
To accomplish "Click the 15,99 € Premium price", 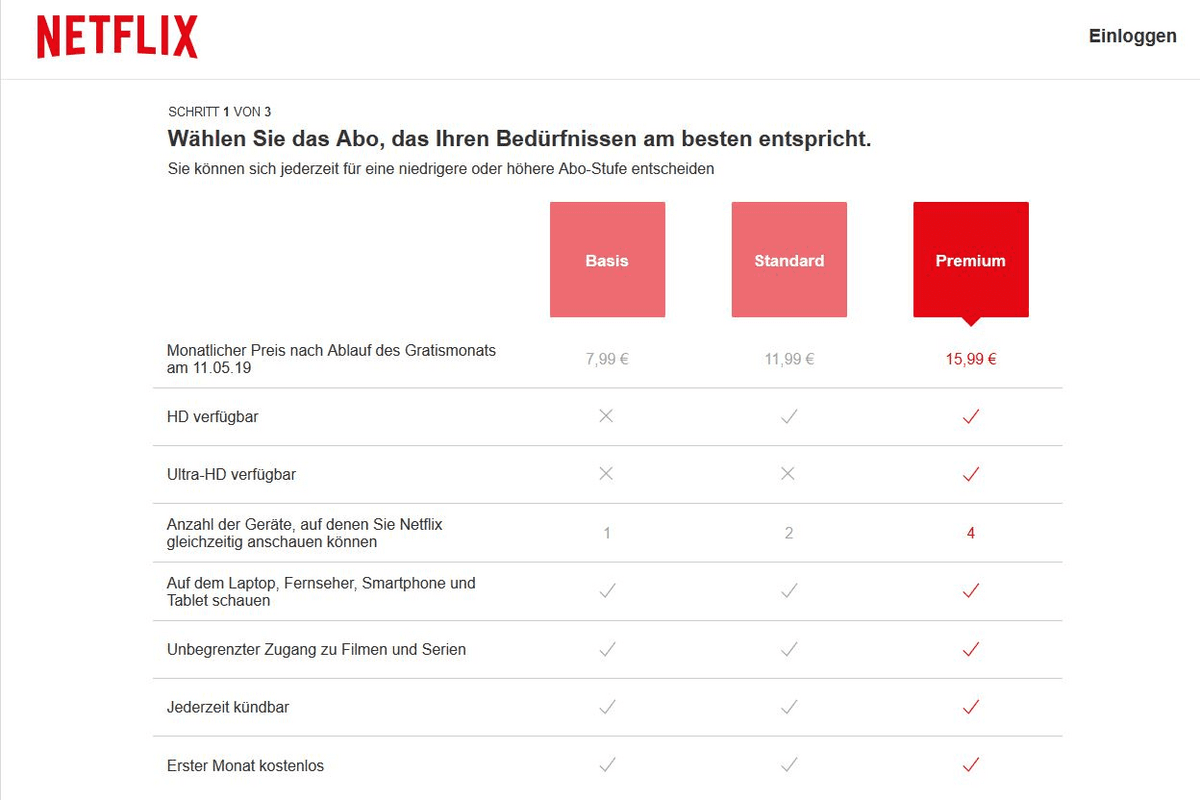I will point(971,359).
